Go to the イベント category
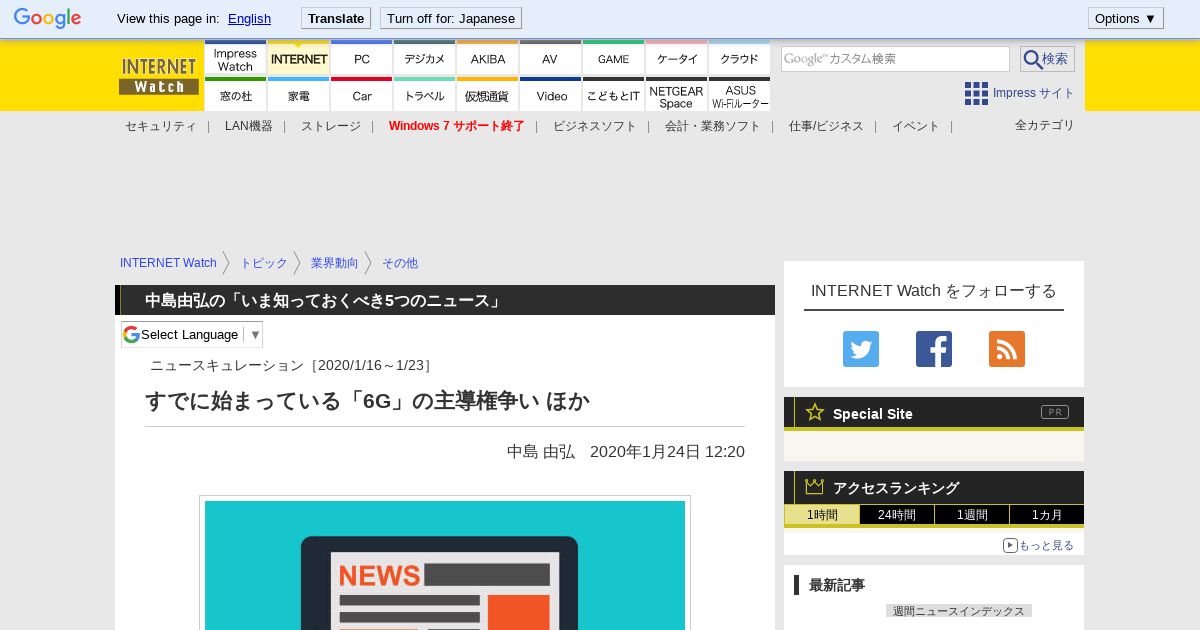 pos(916,126)
